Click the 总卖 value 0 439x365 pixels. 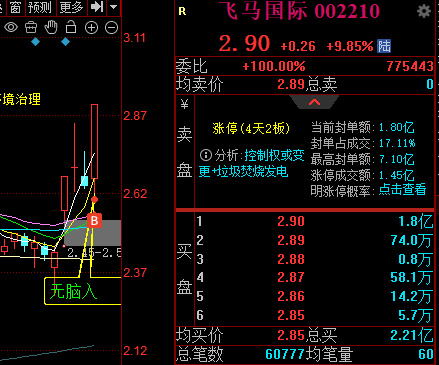point(430,84)
